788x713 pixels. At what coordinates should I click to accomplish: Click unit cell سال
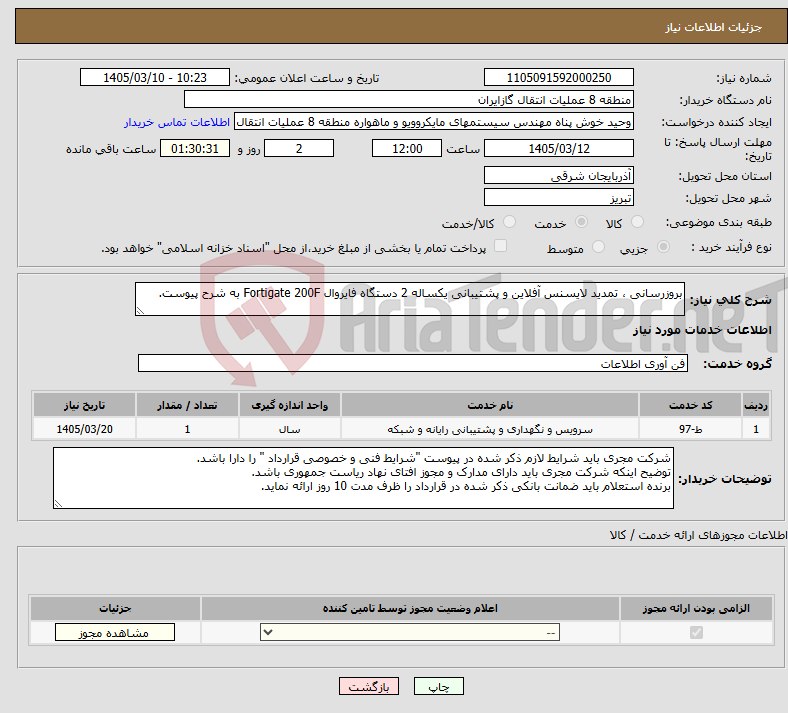(x=289, y=429)
